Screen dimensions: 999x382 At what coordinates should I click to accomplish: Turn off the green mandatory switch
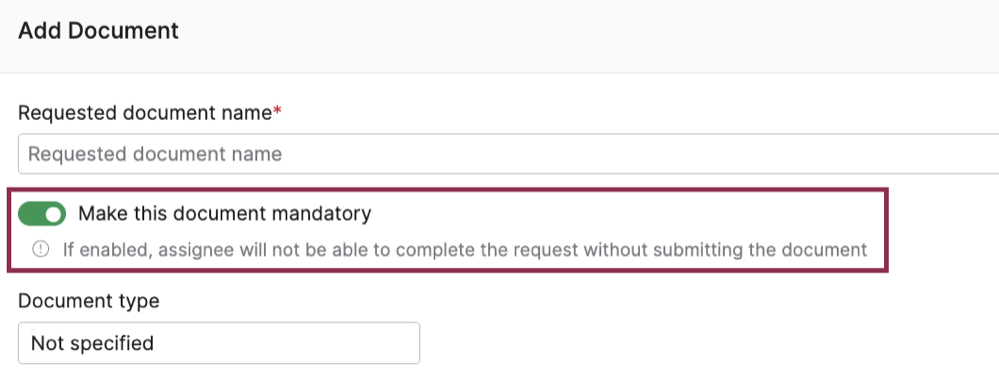pyautogui.click(x=42, y=214)
